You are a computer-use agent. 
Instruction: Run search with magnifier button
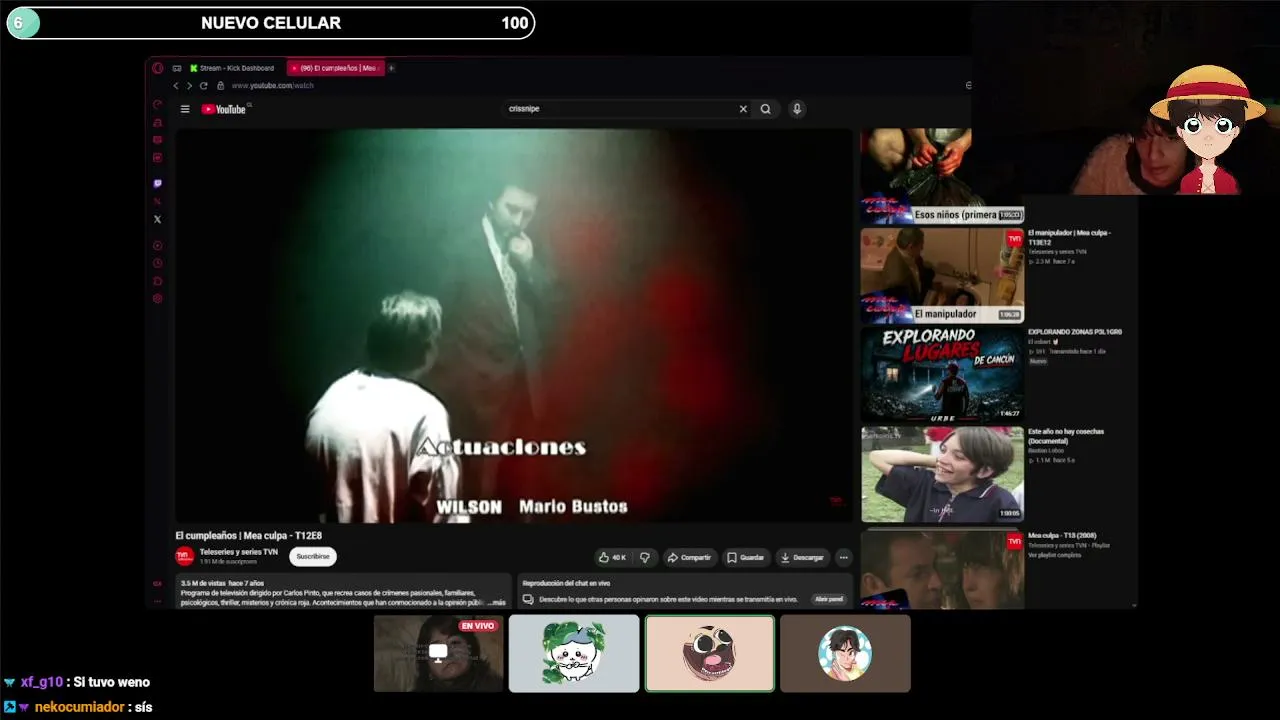[x=766, y=109]
